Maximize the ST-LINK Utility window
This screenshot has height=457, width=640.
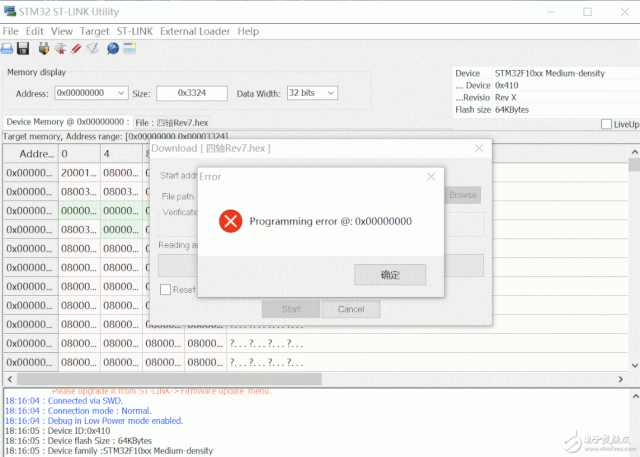point(587,12)
